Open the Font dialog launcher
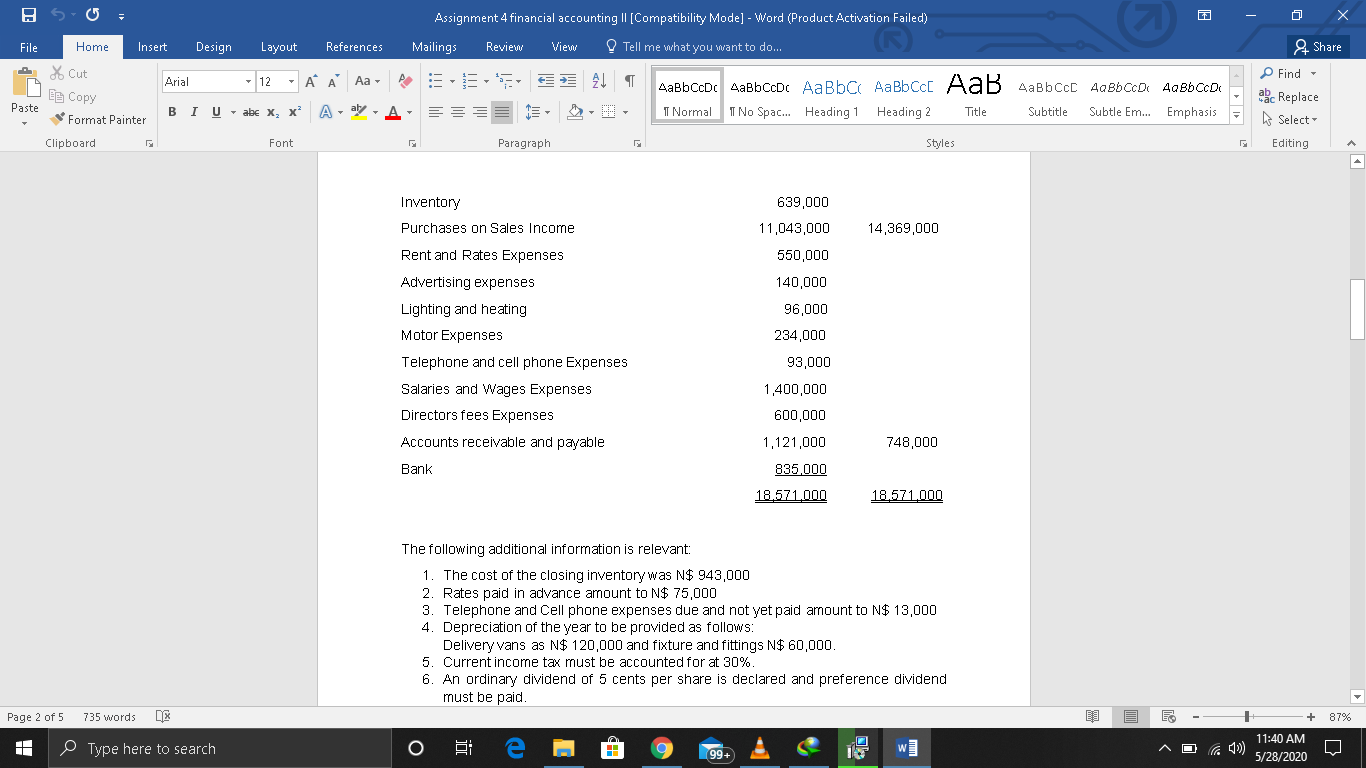The image size is (1366, 768). [411, 144]
